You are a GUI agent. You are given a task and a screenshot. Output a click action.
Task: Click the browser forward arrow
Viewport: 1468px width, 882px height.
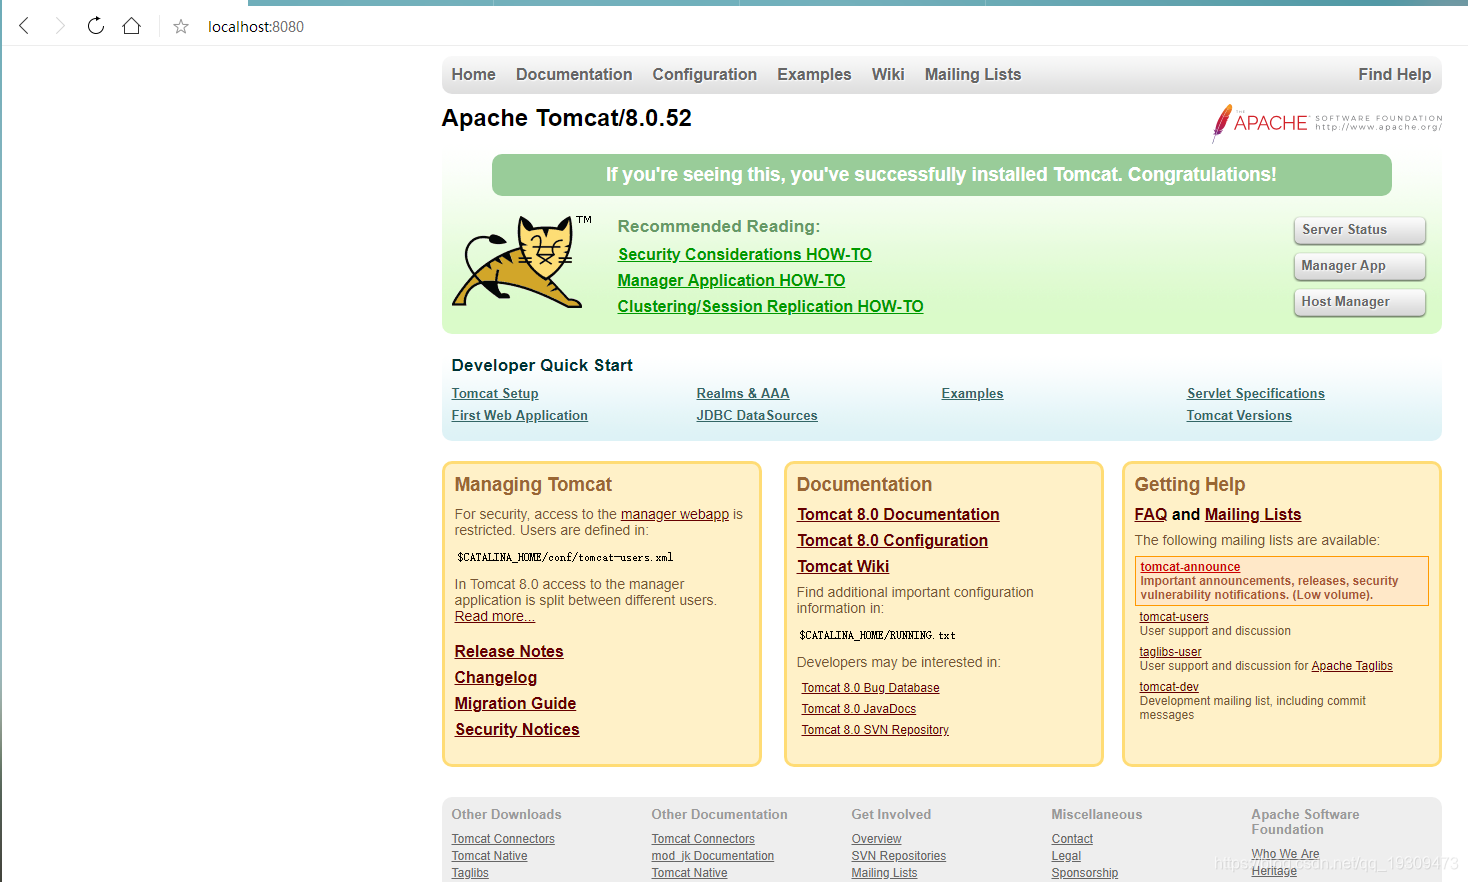pyautogui.click(x=60, y=26)
